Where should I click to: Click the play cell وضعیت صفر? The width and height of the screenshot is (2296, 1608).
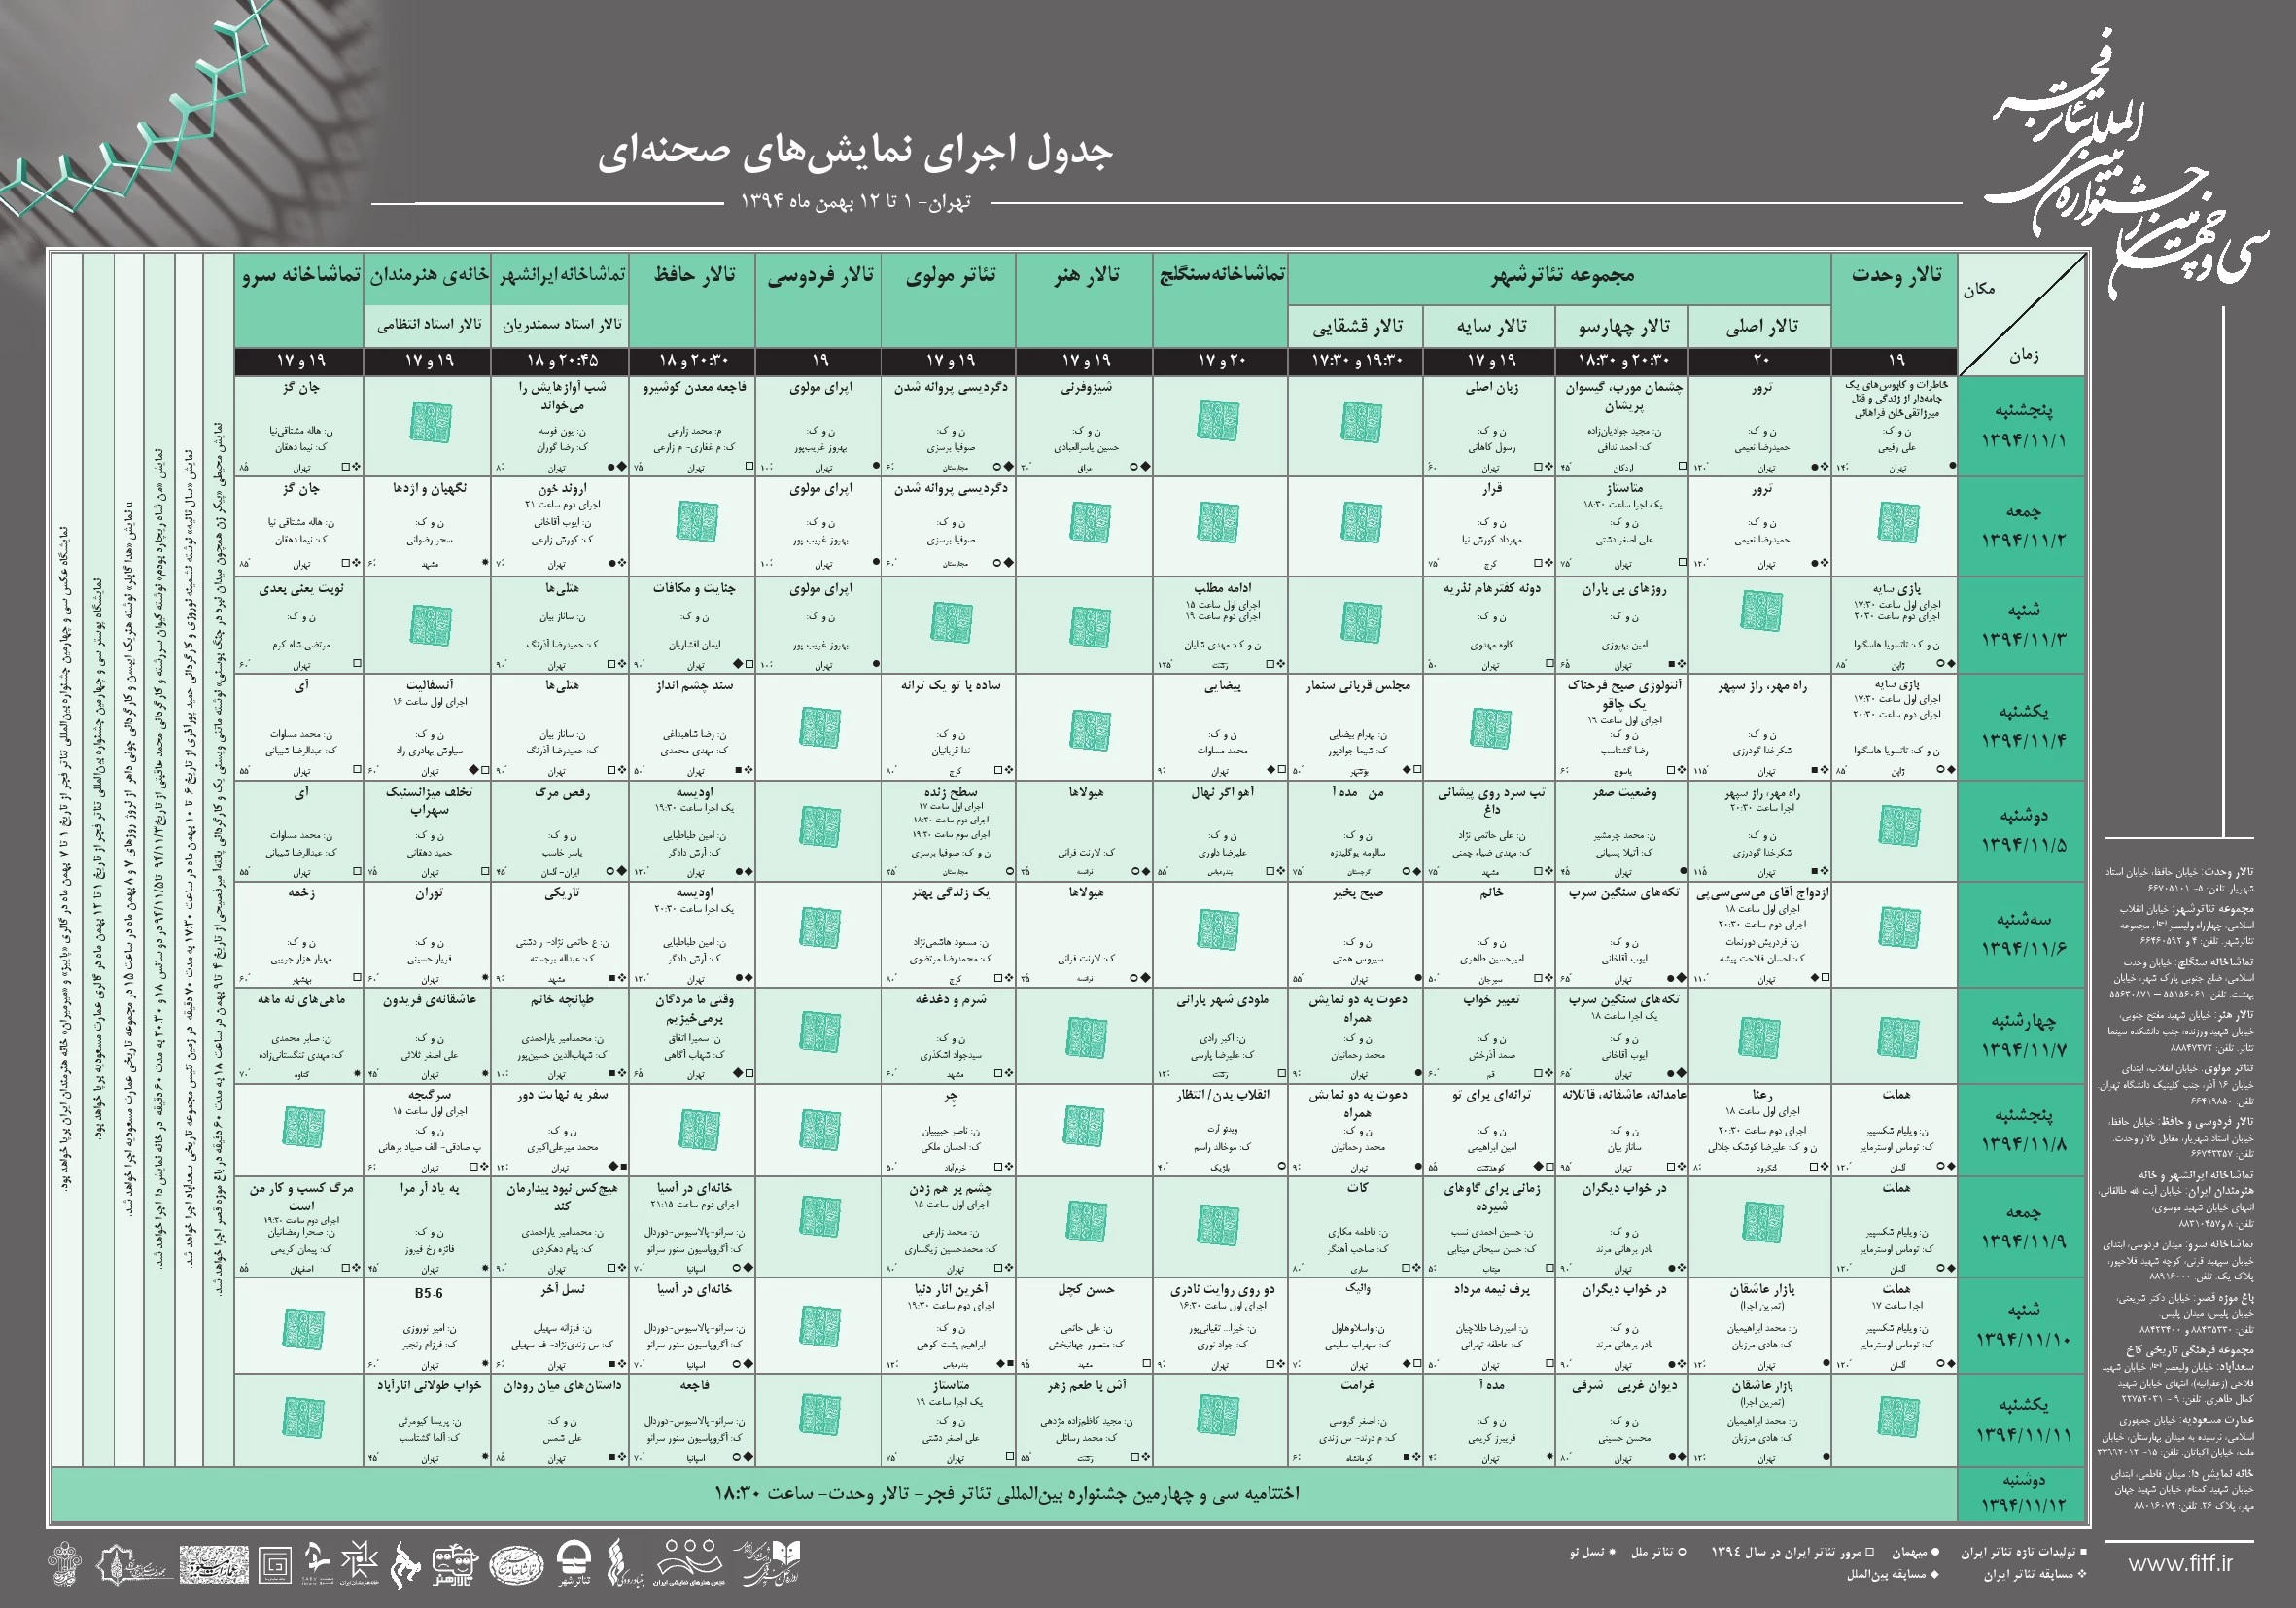click(1622, 831)
